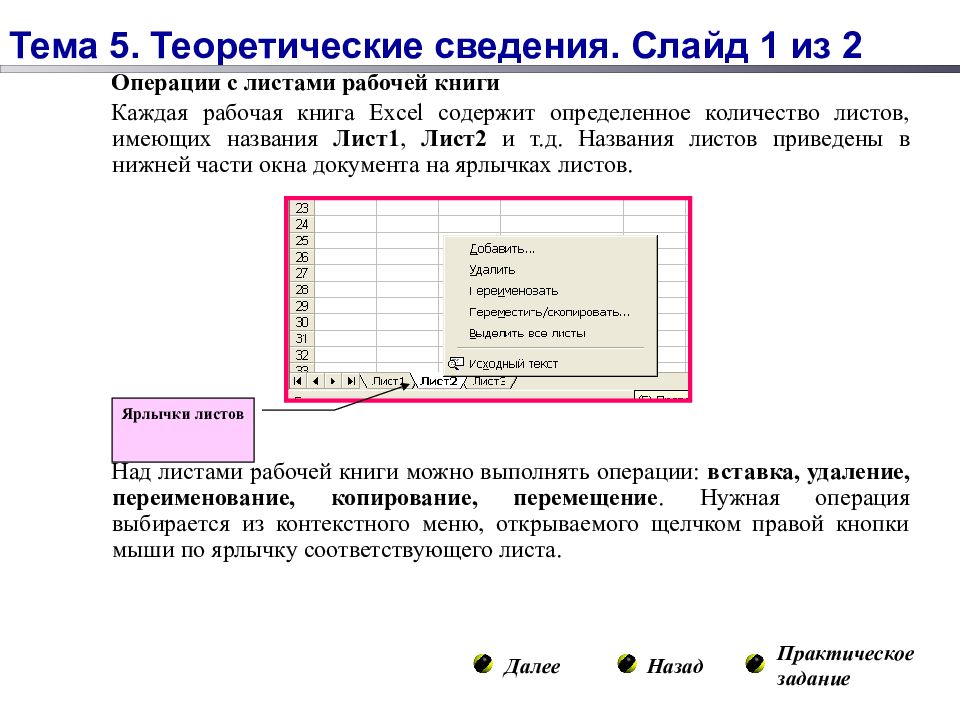
Task: Open Исходный текст from the context menu
Action: [550, 364]
